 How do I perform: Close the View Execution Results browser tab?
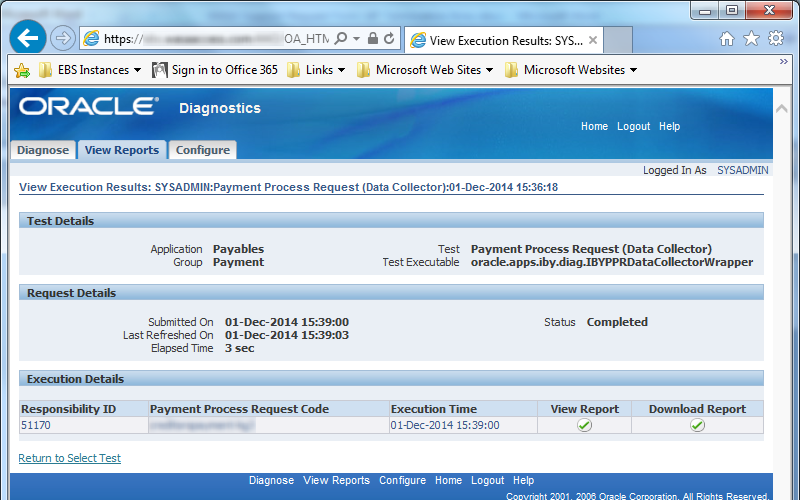pos(593,40)
